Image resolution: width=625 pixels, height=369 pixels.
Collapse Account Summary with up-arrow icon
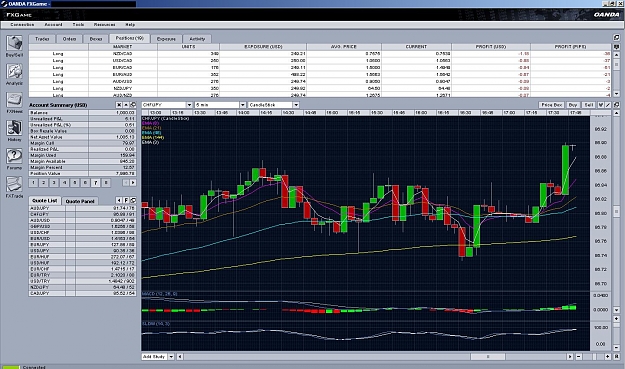point(126,105)
